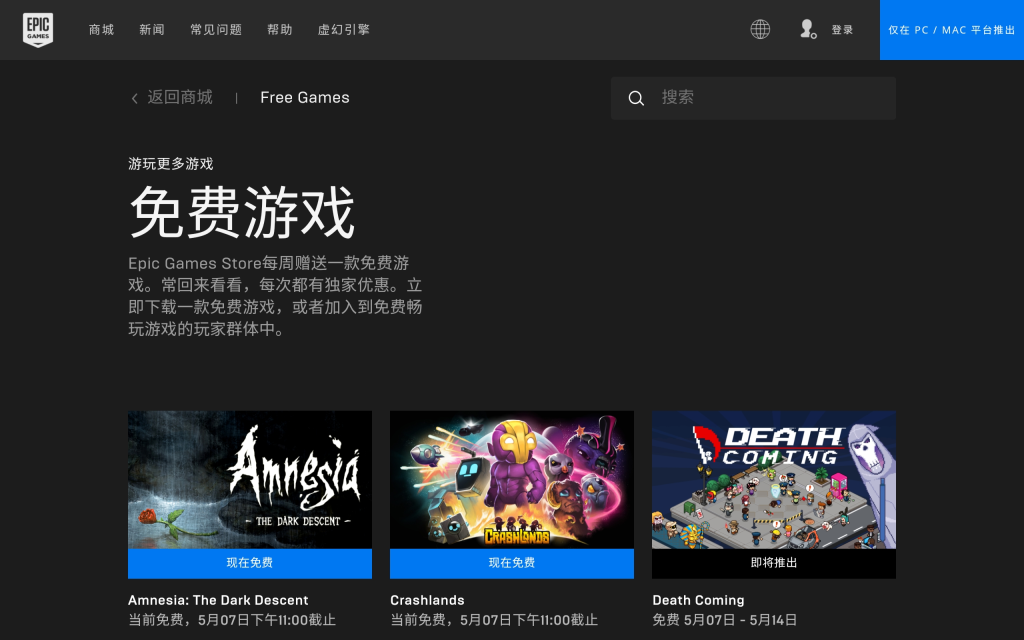The height and width of the screenshot is (640, 1024).
Task: Click the 游玩更多游戏 subtitle text
Action: 170,164
